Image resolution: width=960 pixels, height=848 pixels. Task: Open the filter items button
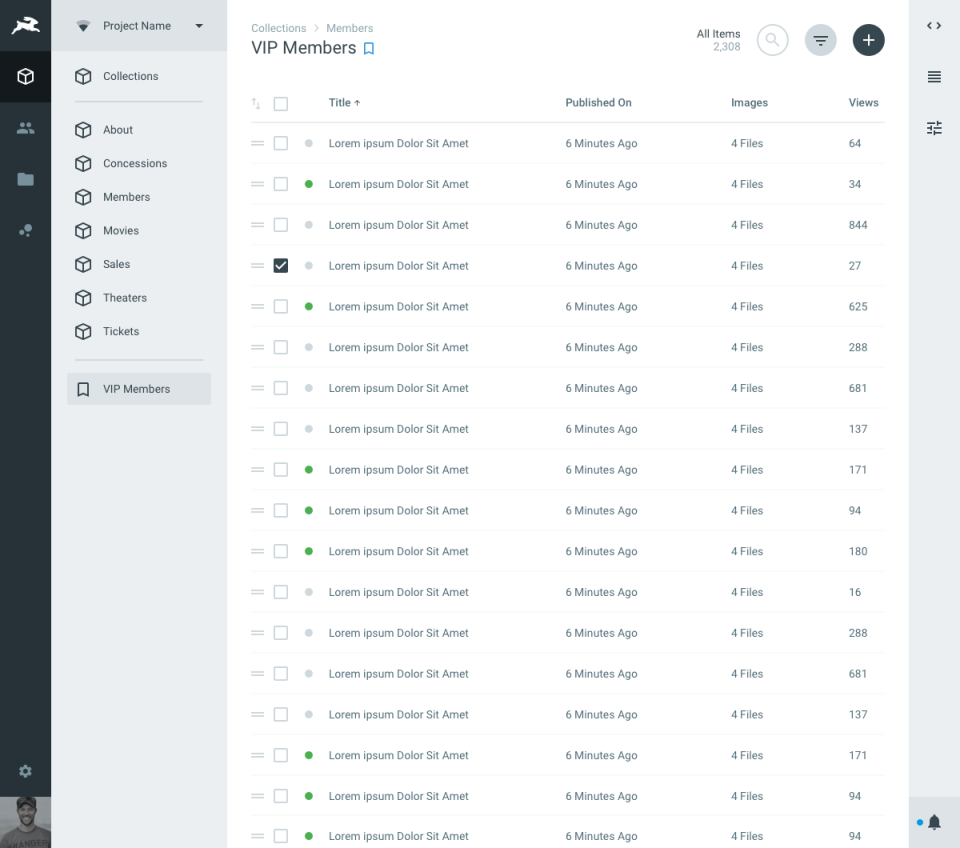click(820, 40)
